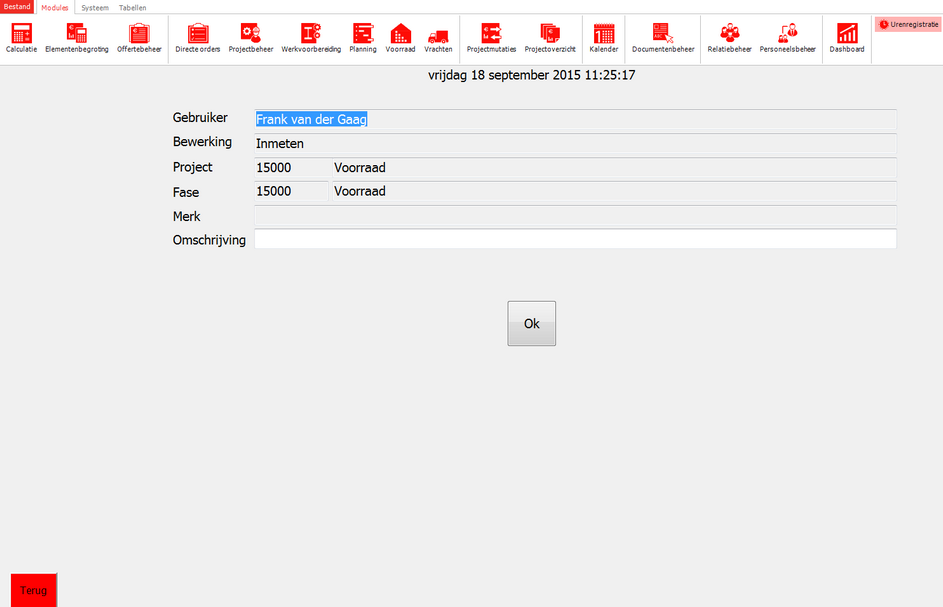Click the Omschrijving label
The width and height of the screenshot is (943, 607).
point(209,240)
